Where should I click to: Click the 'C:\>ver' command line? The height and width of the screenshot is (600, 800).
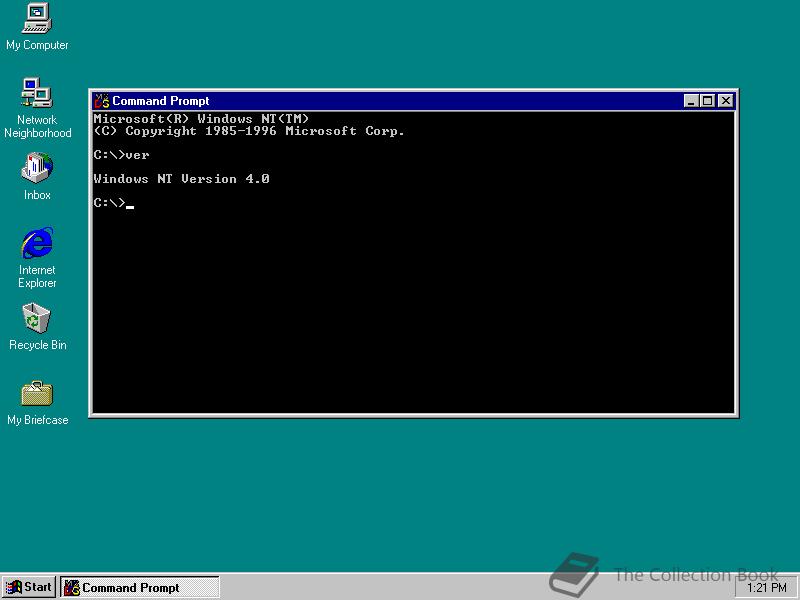(121, 155)
